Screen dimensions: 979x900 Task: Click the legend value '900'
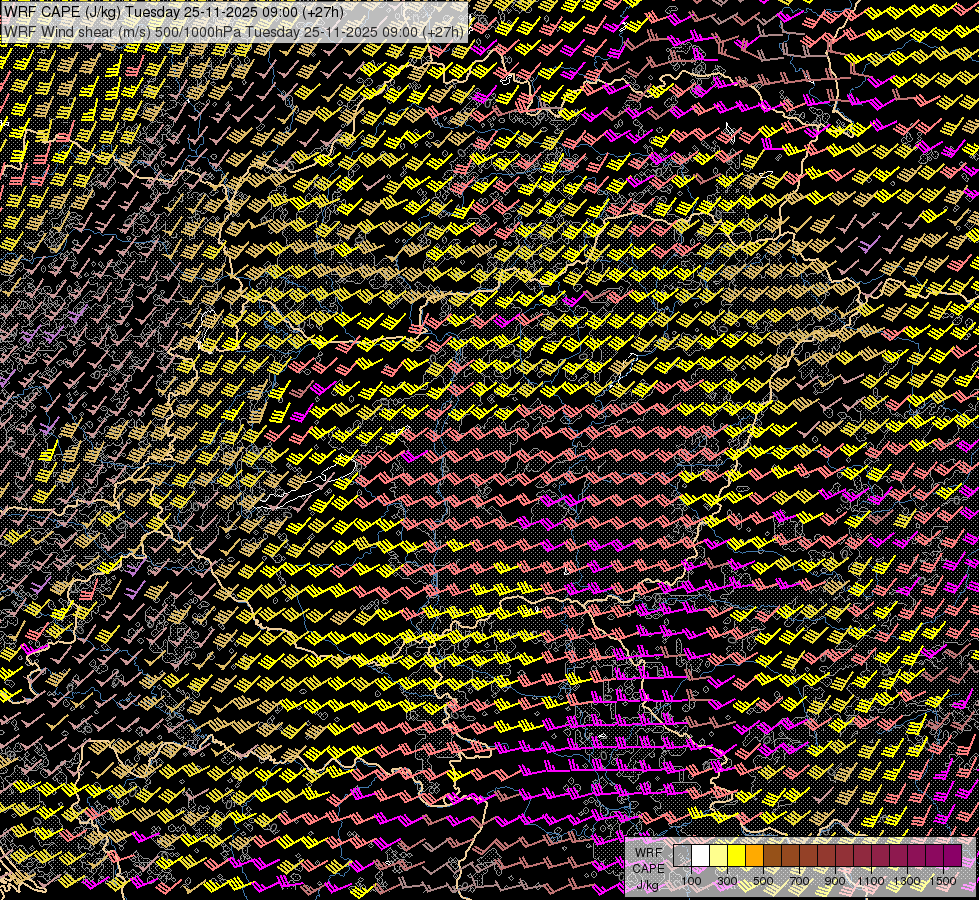tap(835, 881)
